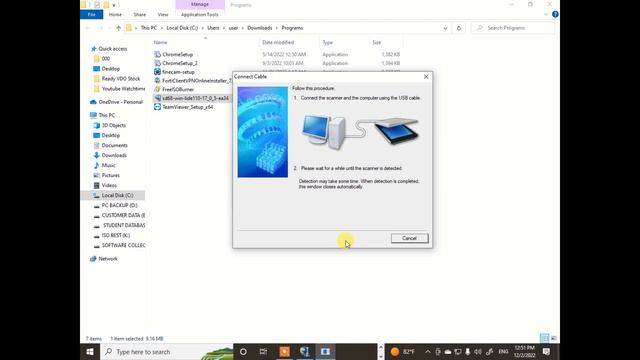This screenshot has width=640, height=360.
Task: Select FortiClientVPNOnlineInstaller file
Action: (197, 81)
